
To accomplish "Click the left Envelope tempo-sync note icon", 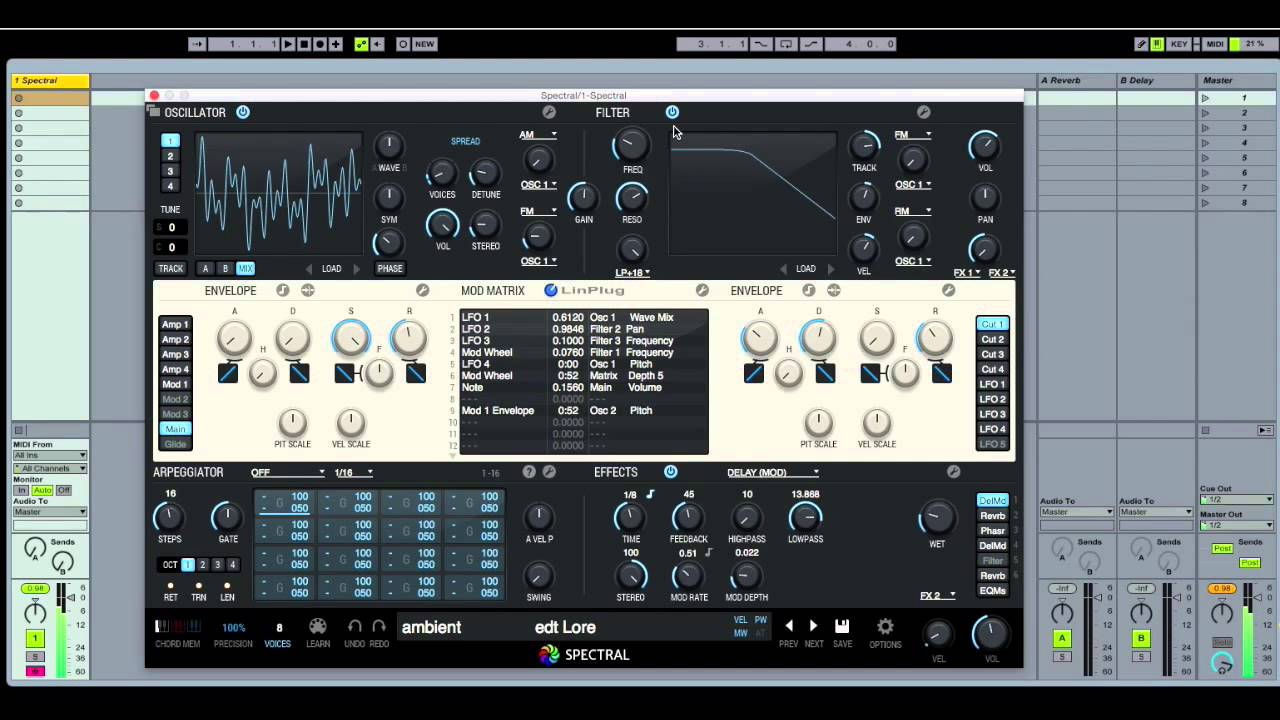I will [x=283, y=290].
